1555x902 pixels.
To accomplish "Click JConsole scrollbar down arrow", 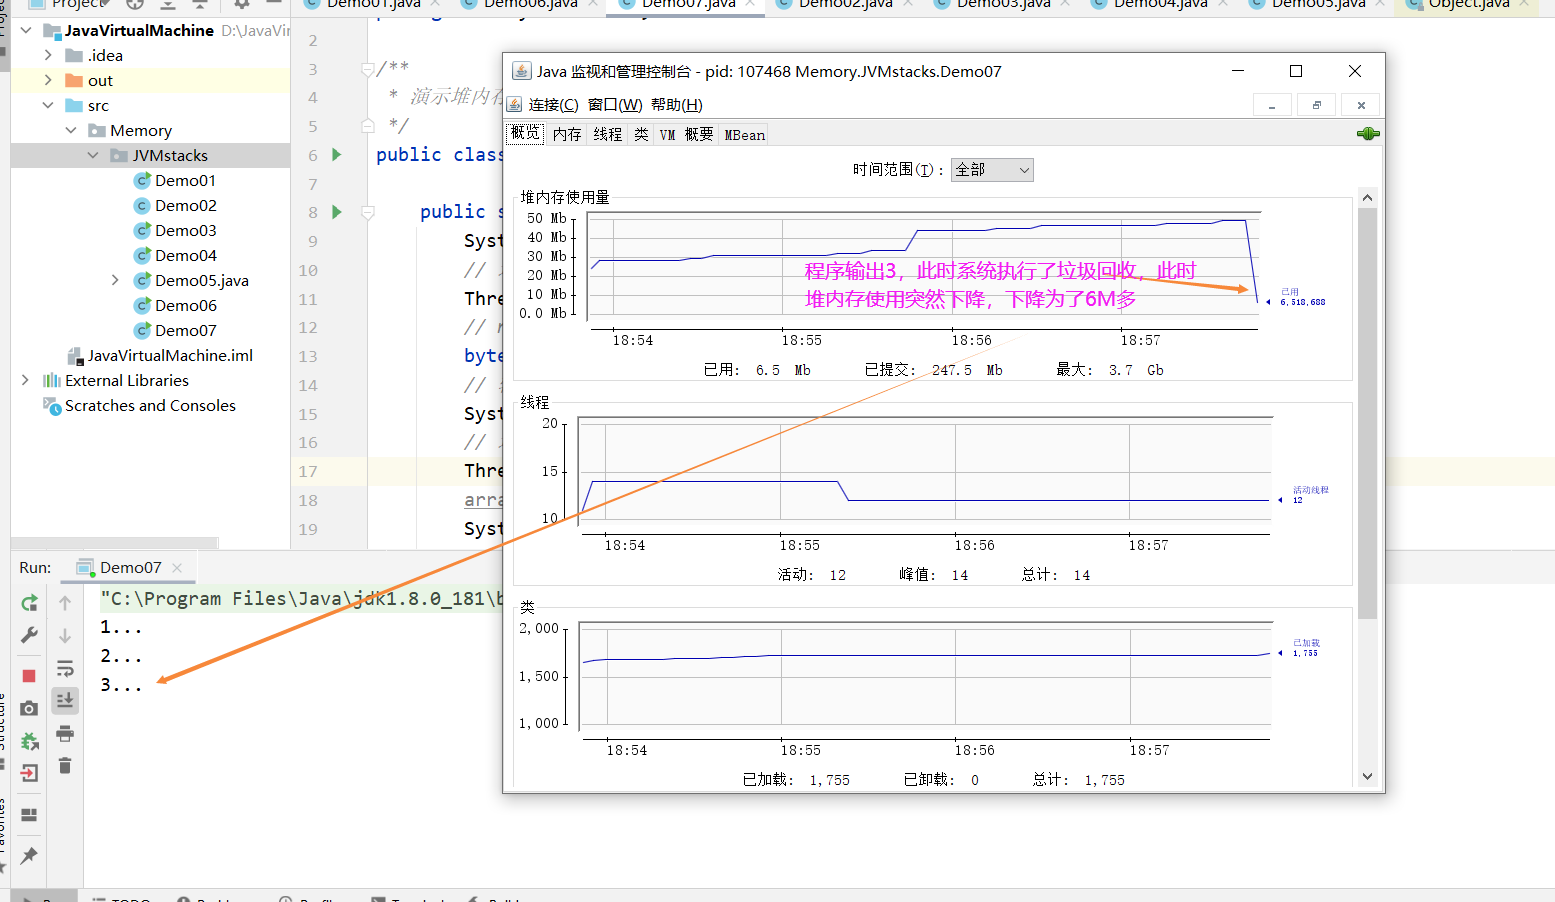I will pos(1367,776).
